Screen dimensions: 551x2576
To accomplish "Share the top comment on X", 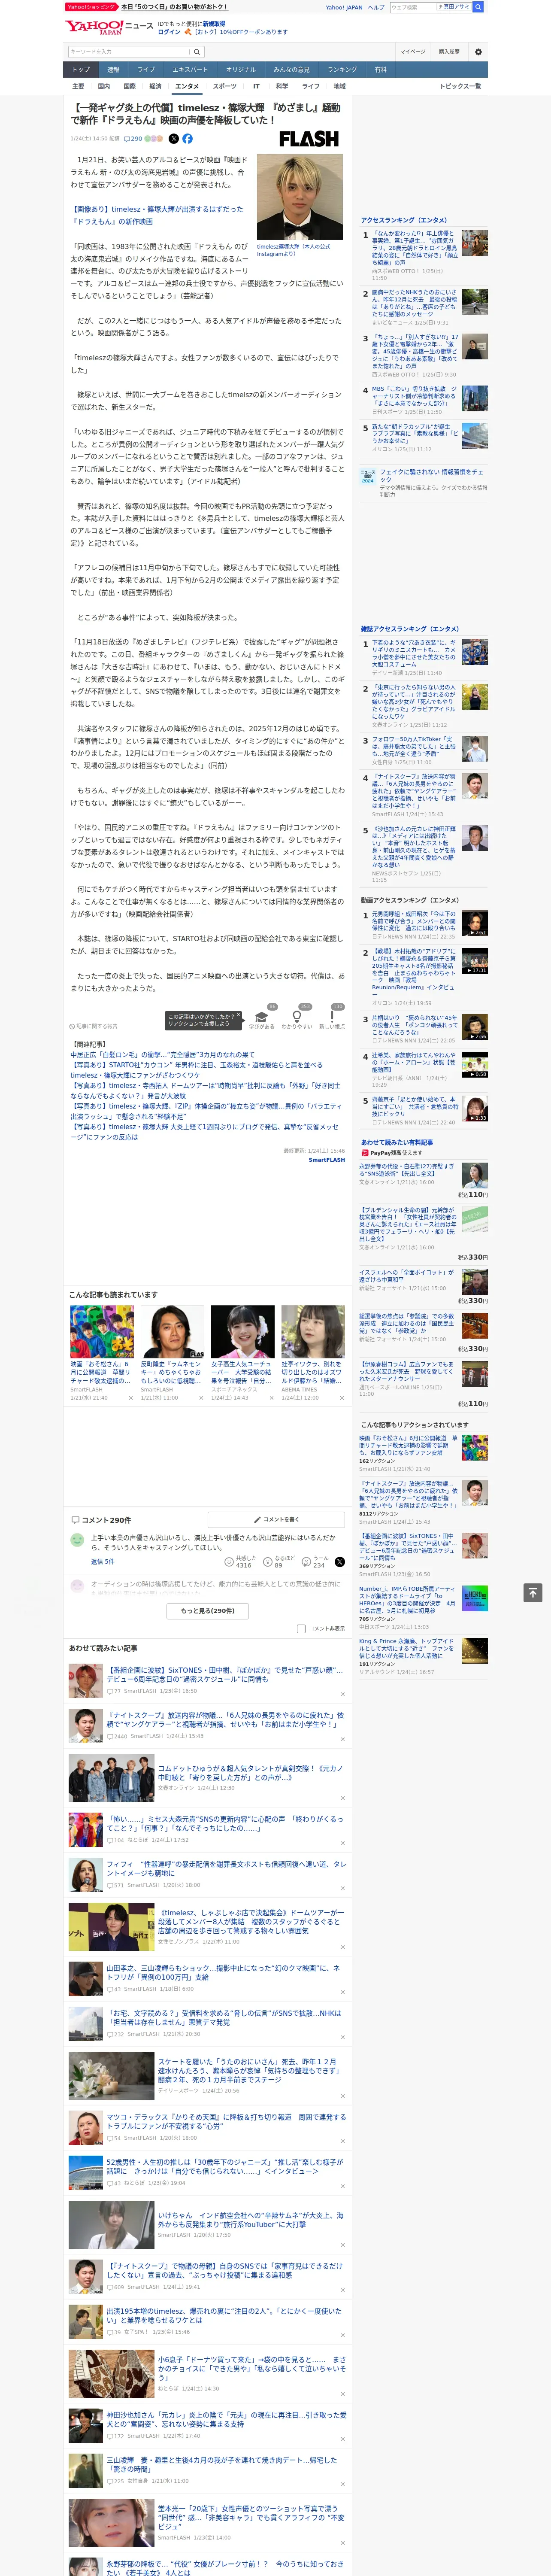I will tap(339, 1562).
